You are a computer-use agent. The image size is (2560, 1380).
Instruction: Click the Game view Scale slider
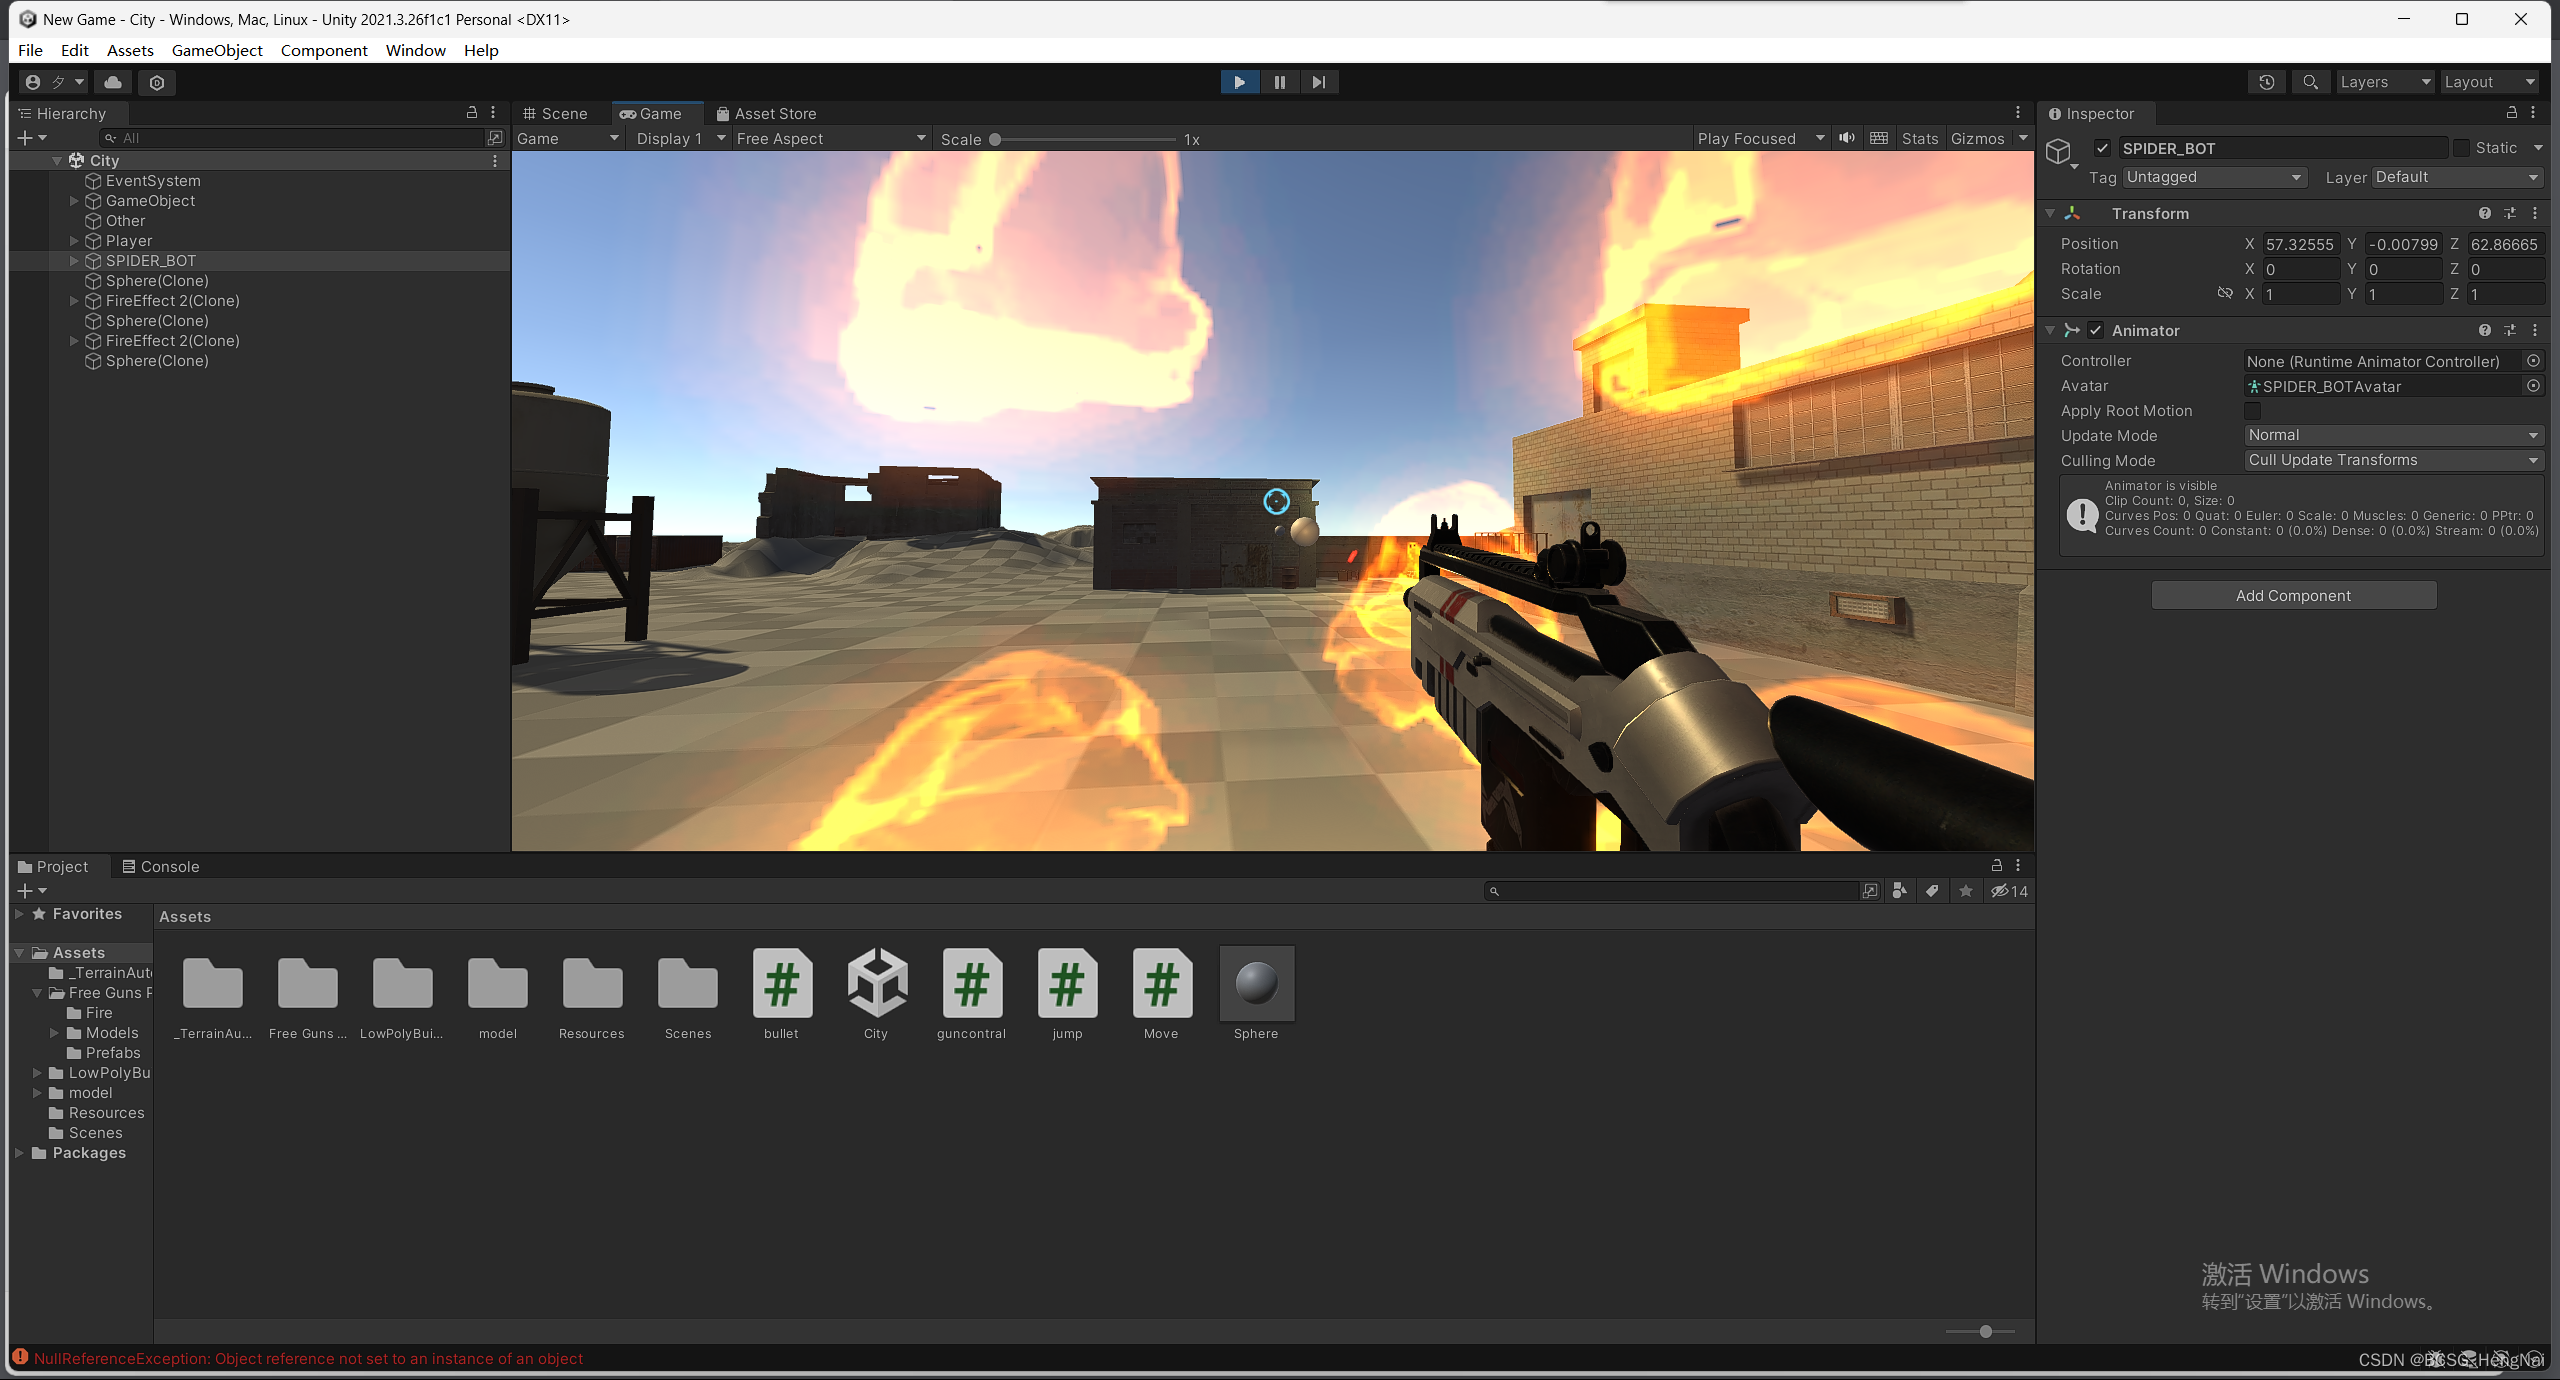[x=1085, y=140]
